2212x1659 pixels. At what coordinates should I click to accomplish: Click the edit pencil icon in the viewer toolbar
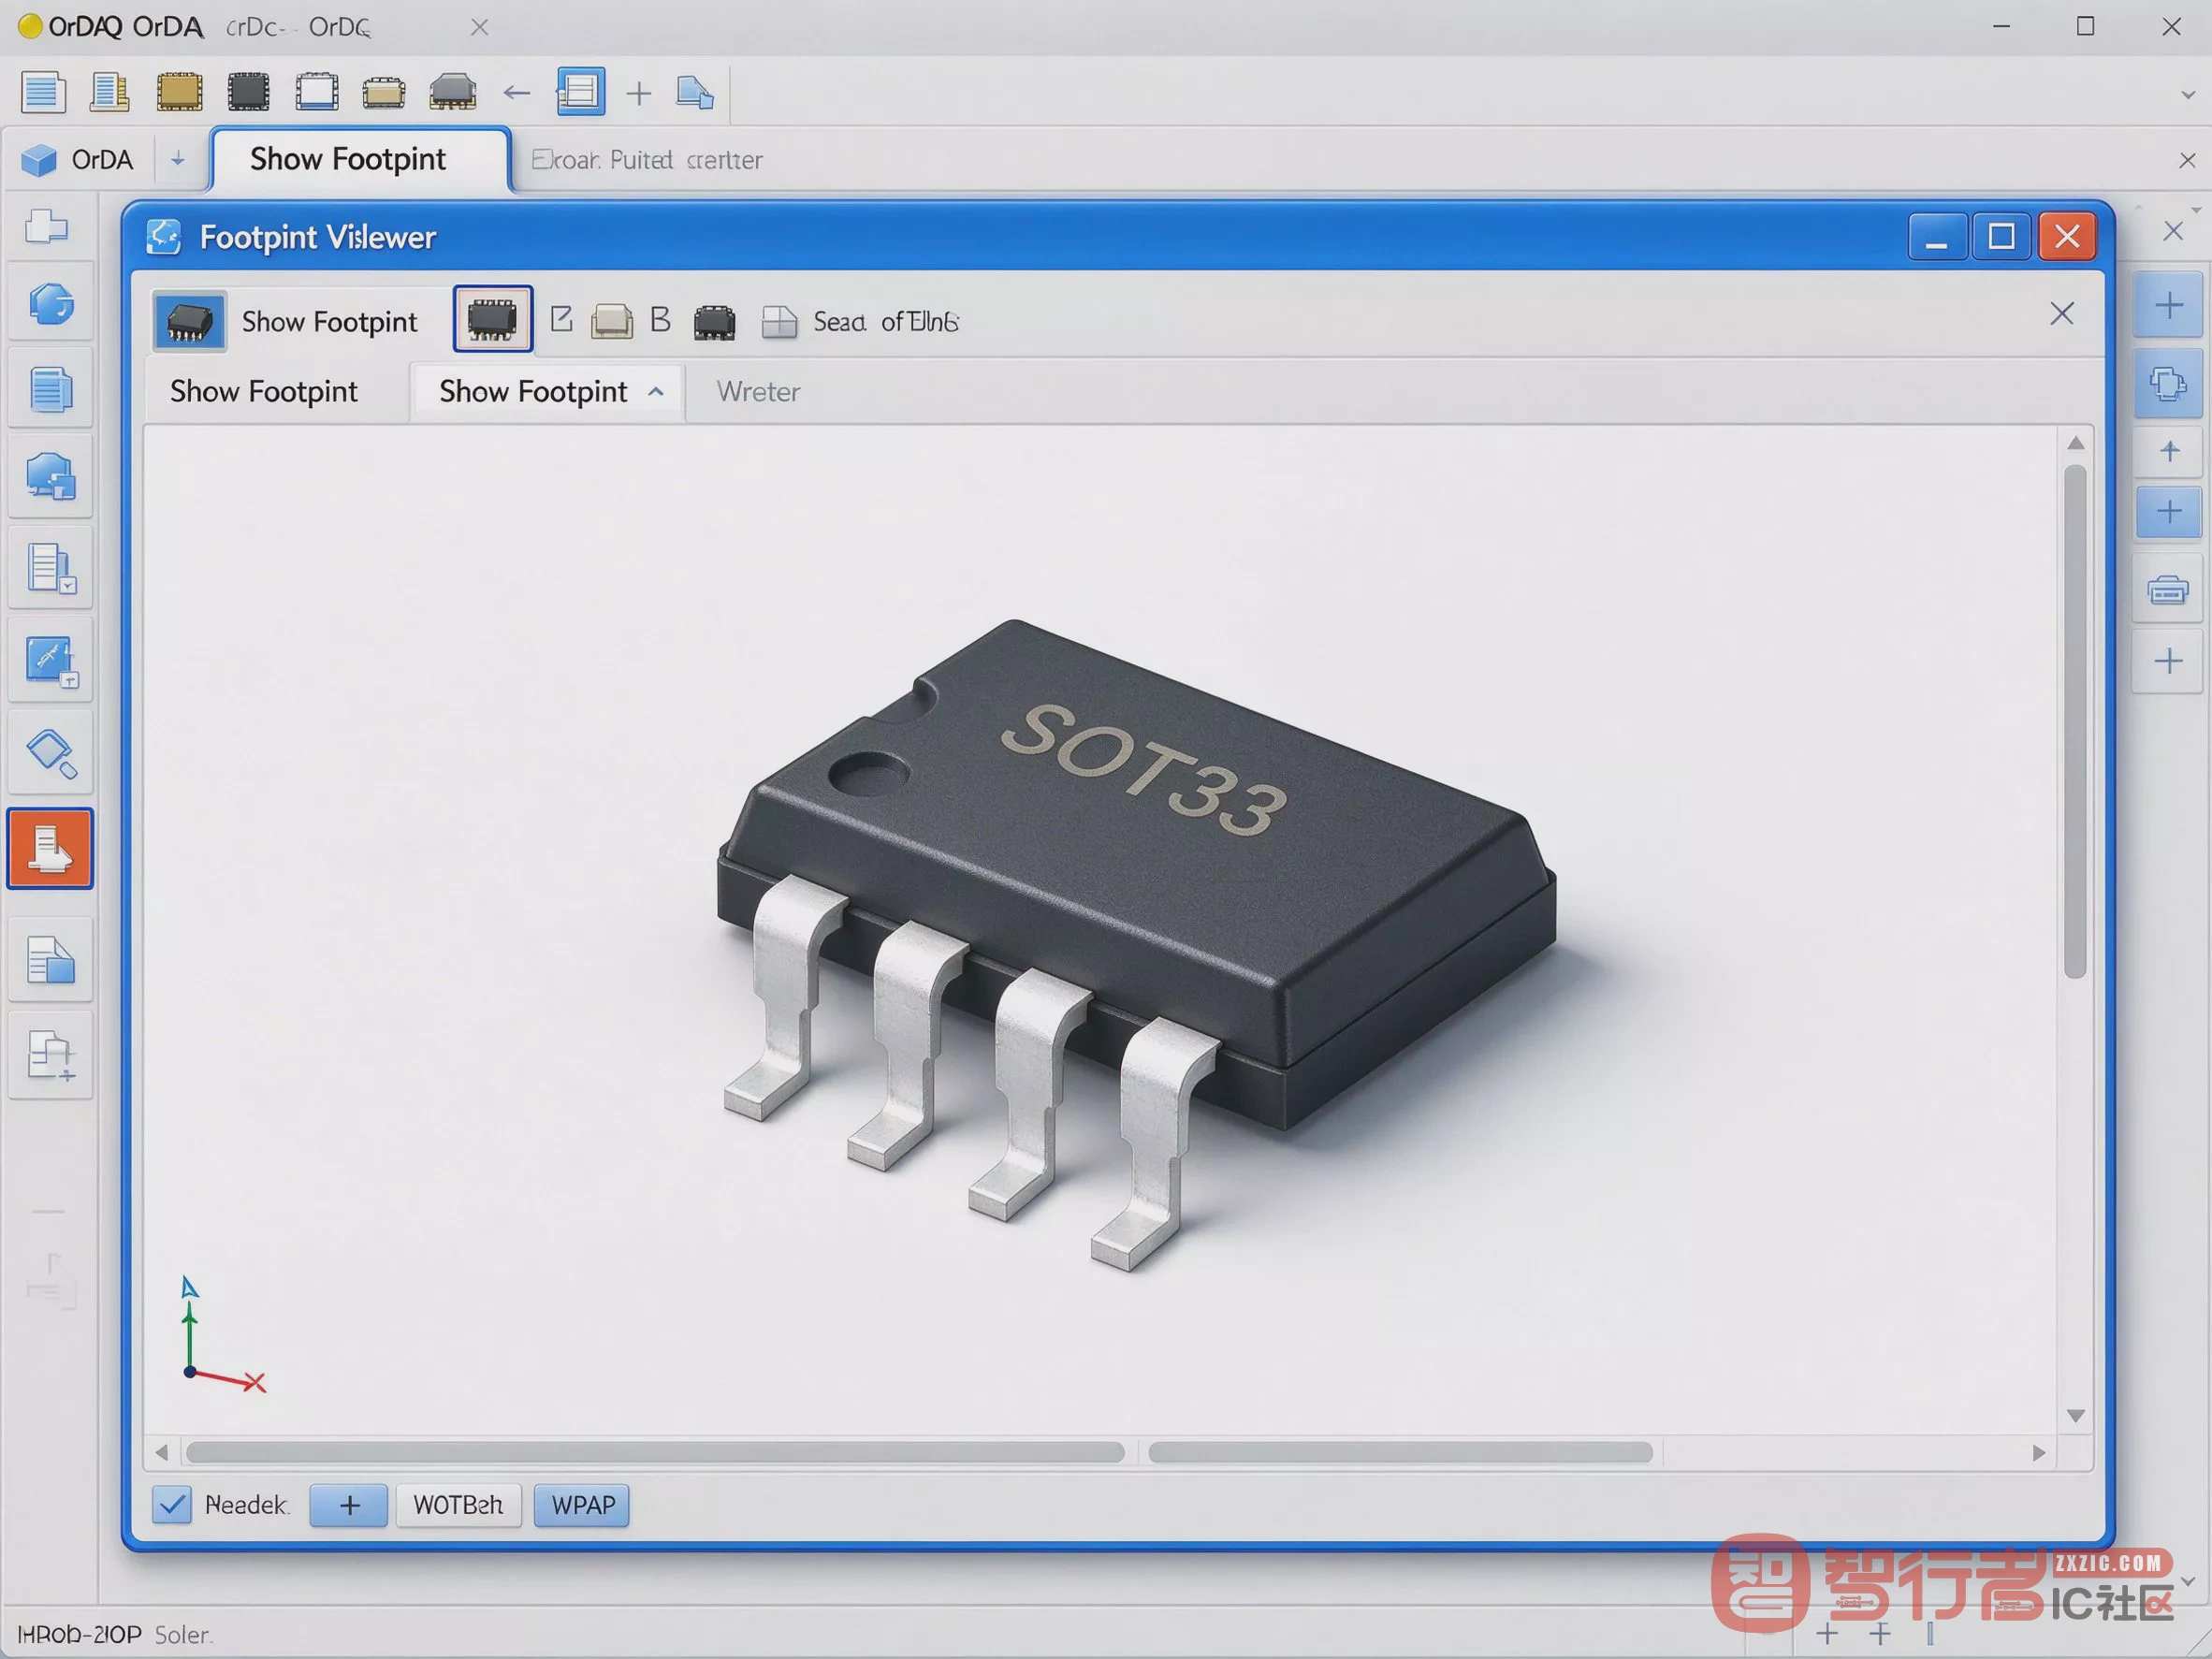pos(561,319)
